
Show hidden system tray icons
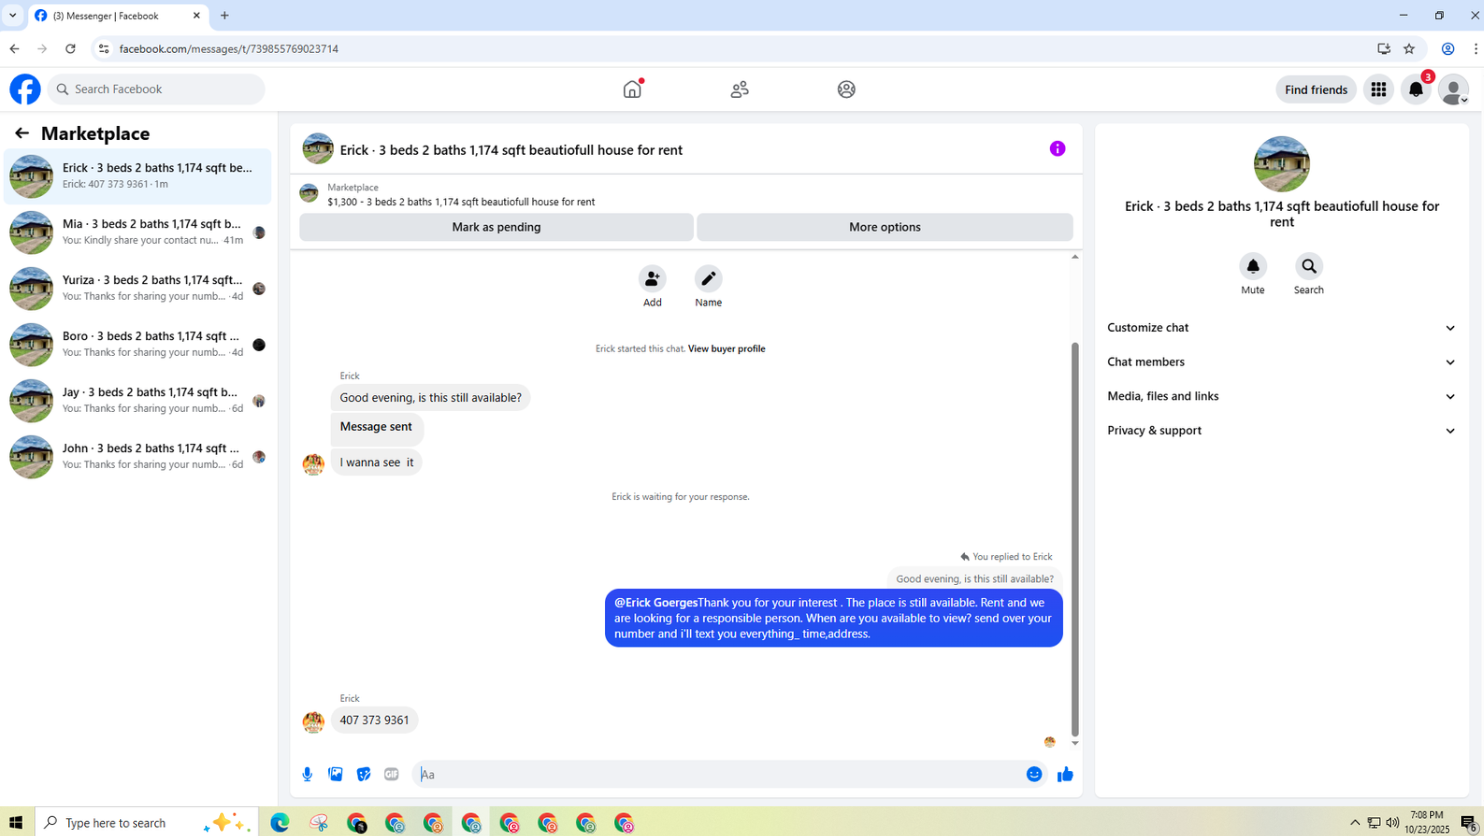coord(1355,823)
